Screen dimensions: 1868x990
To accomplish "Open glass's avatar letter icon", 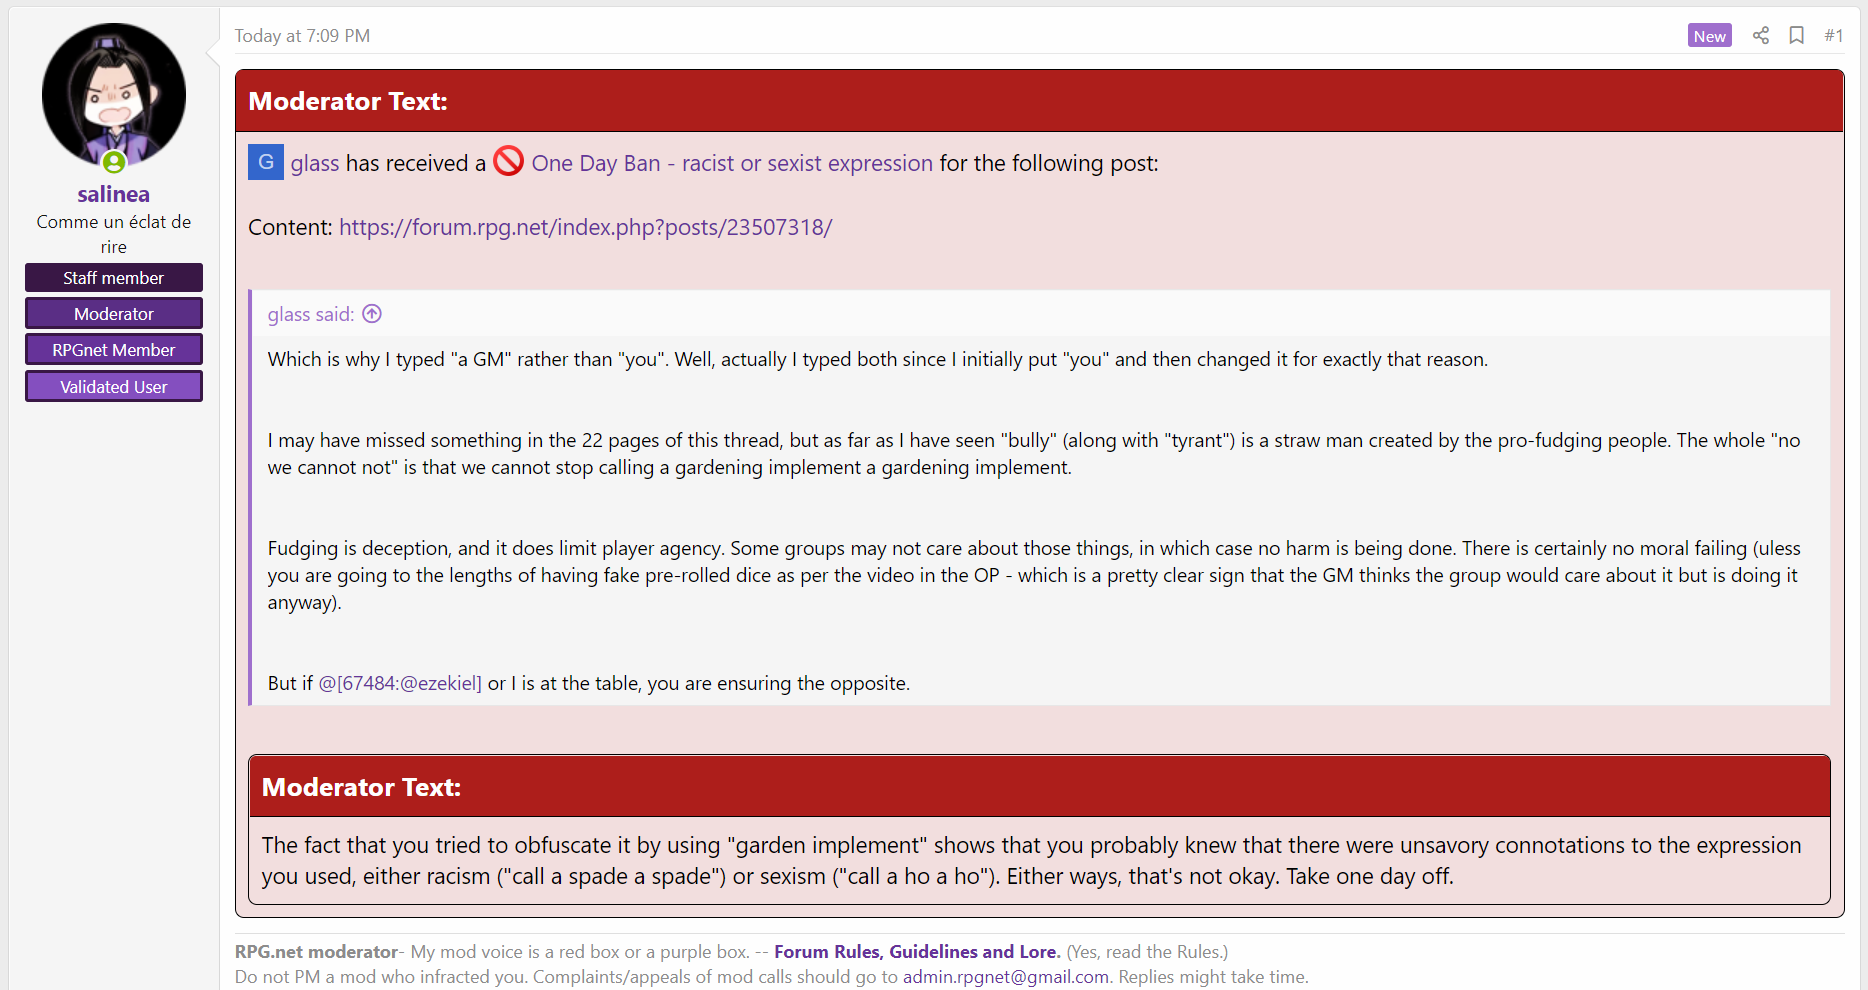I will pos(266,162).
